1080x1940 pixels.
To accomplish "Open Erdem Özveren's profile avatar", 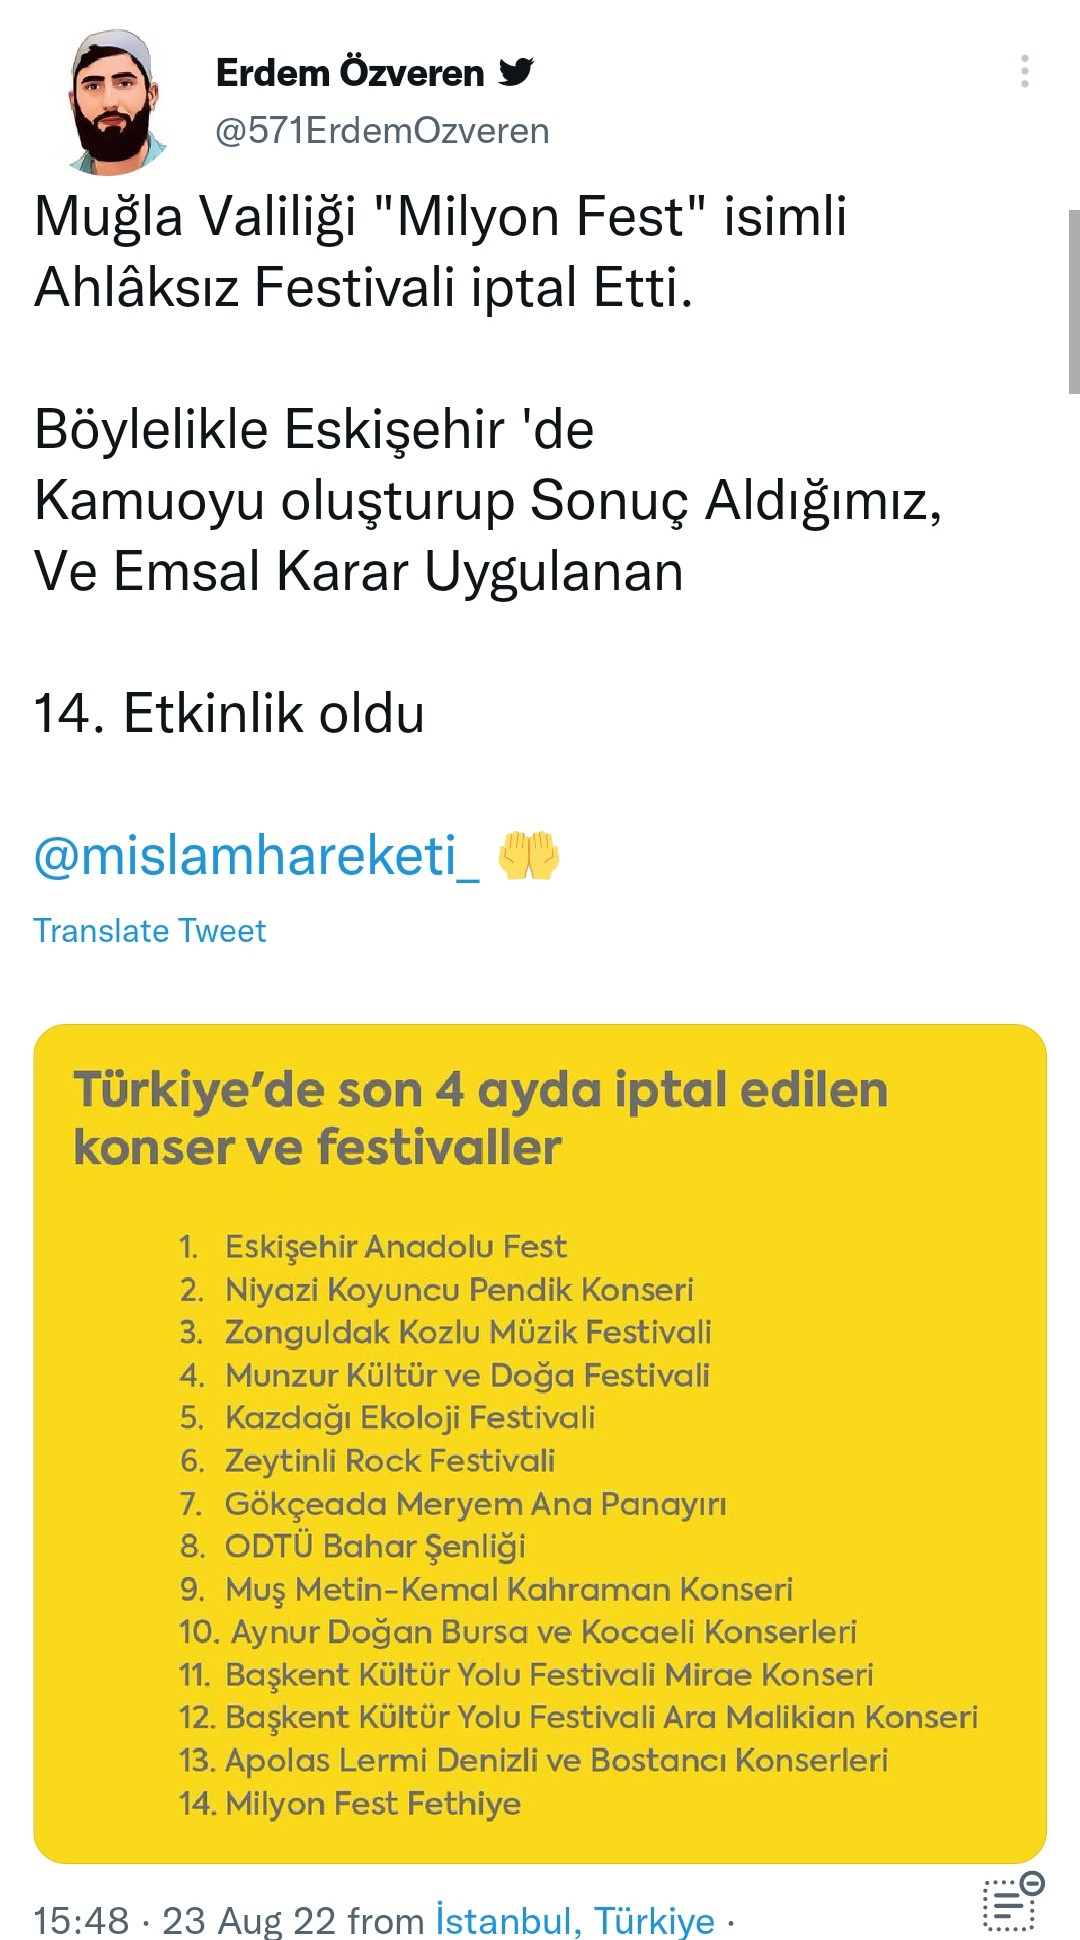I will point(115,100).
